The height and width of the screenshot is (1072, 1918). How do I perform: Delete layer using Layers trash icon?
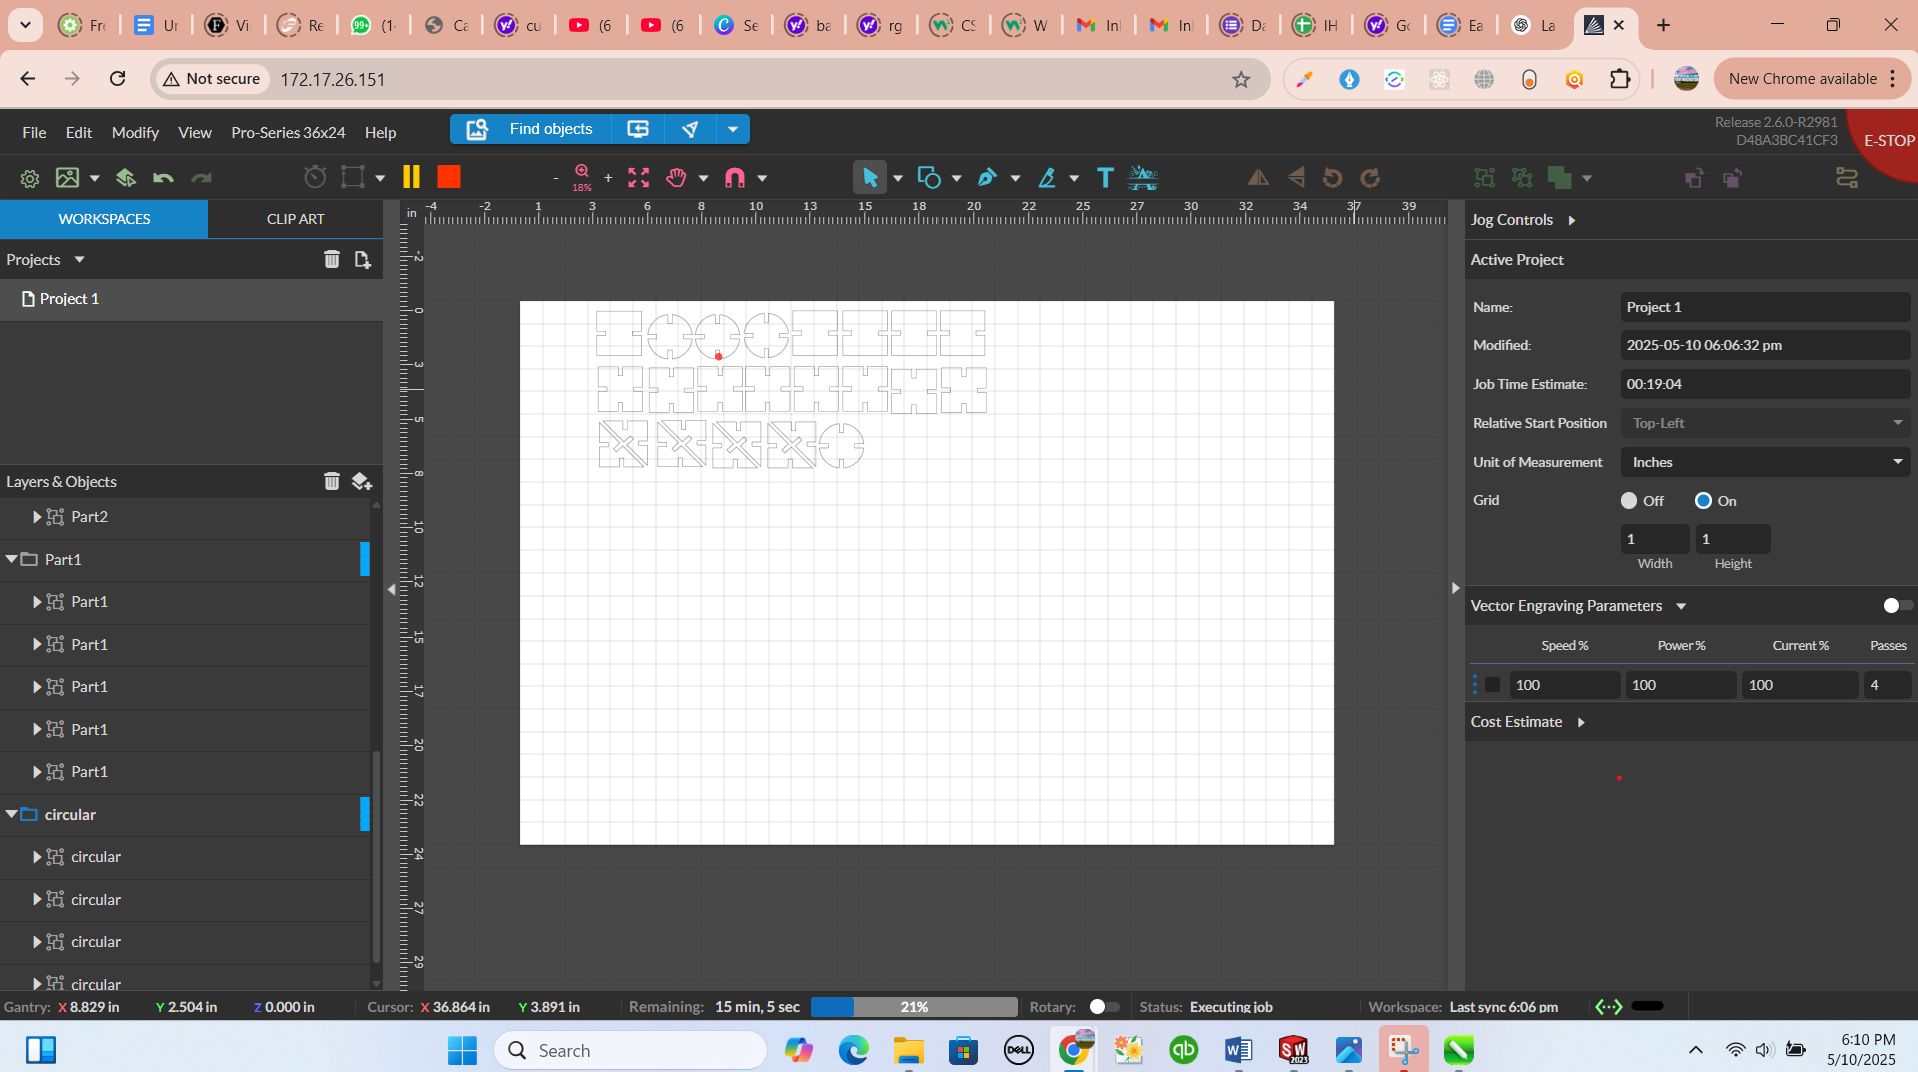[332, 481]
